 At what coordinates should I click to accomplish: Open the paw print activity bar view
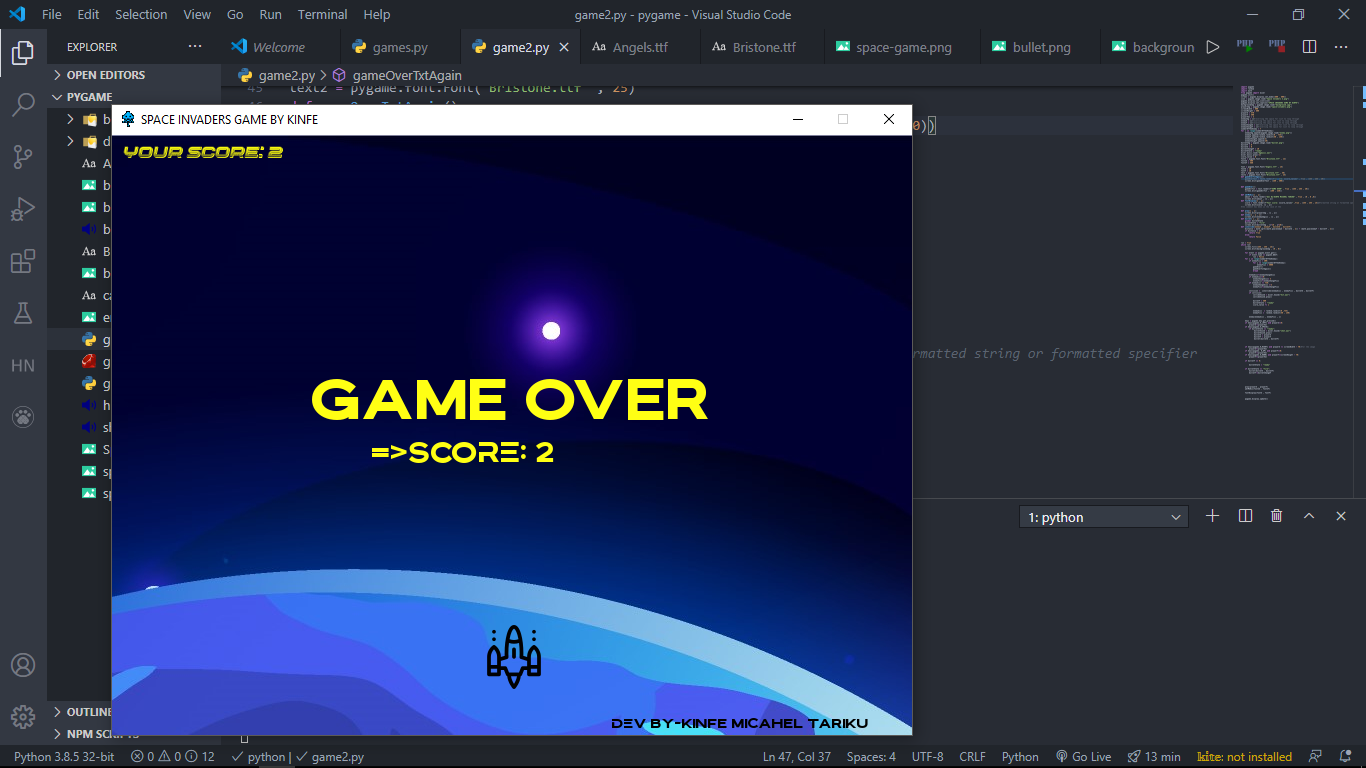[x=23, y=418]
